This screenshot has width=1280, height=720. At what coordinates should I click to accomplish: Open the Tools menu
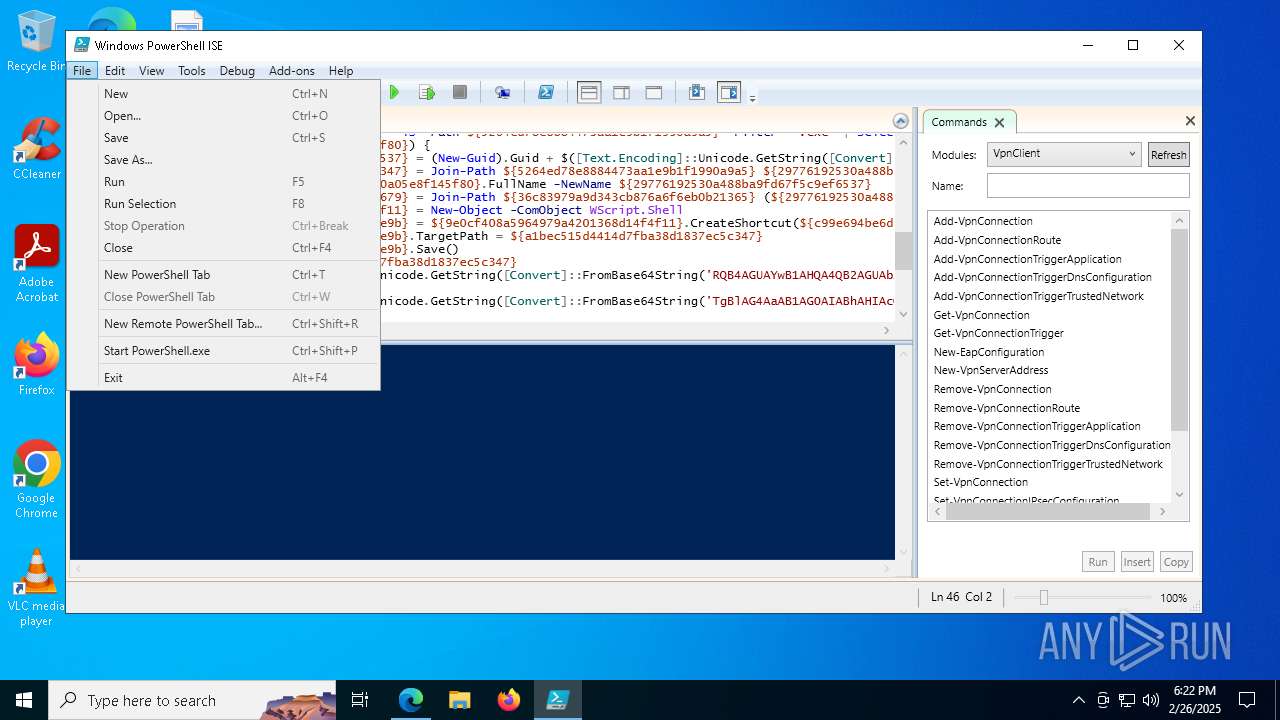pos(192,71)
